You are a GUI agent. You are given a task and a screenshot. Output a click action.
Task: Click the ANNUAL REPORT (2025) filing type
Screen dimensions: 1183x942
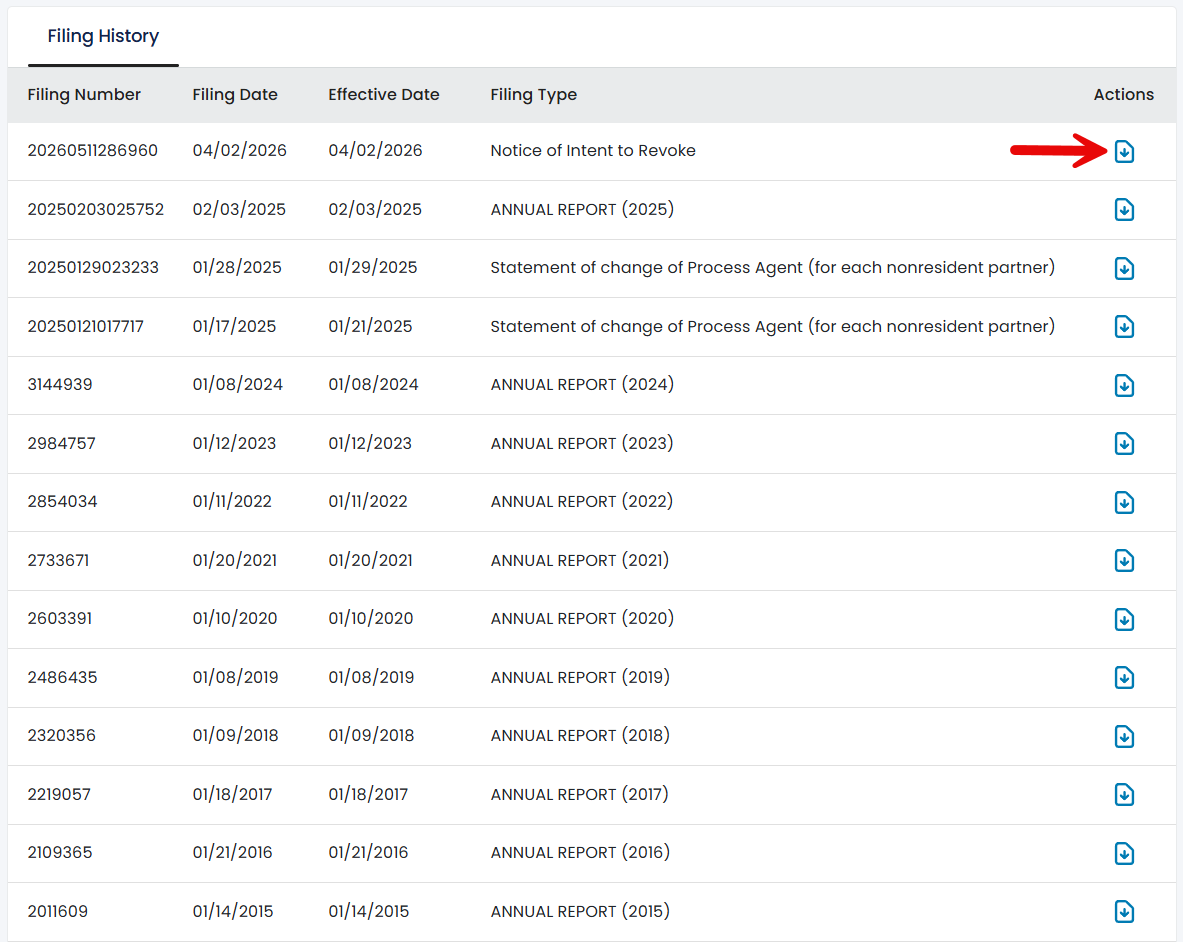click(x=582, y=209)
